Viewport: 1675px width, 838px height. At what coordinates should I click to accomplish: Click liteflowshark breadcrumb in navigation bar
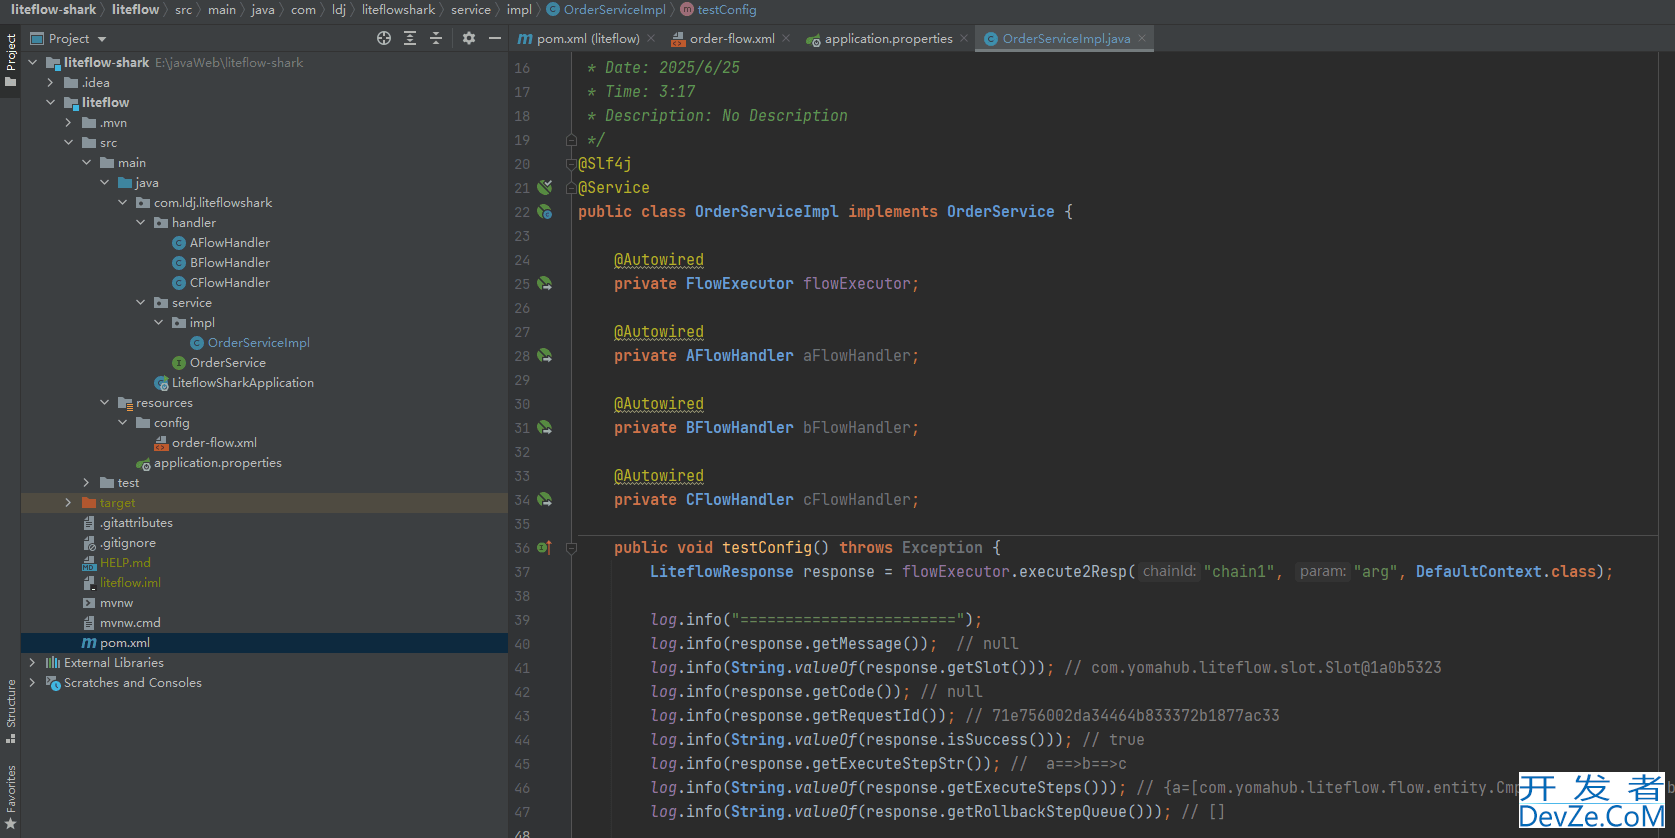coord(398,9)
